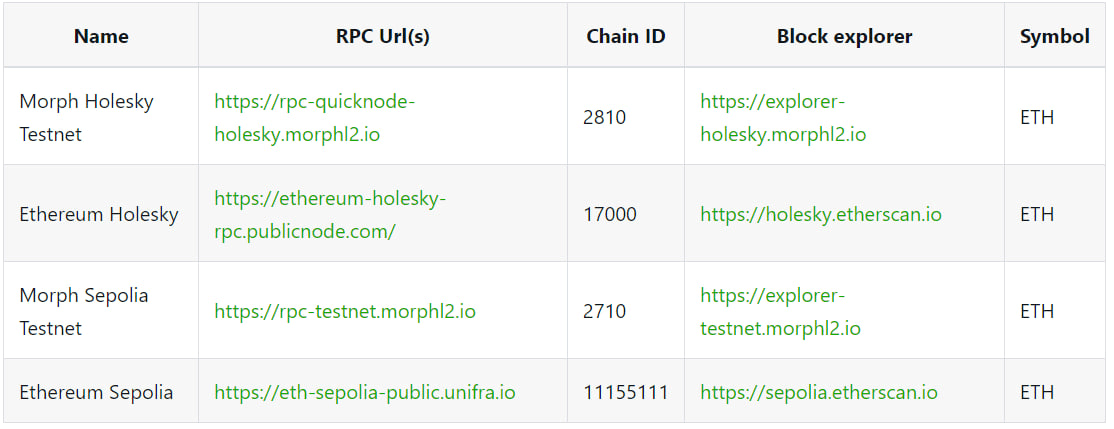Open the eth-sepolia-public.unifra.io link
The height and width of the screenshot is (429, 1114).
pyautogui.click(x=365, y=392)
